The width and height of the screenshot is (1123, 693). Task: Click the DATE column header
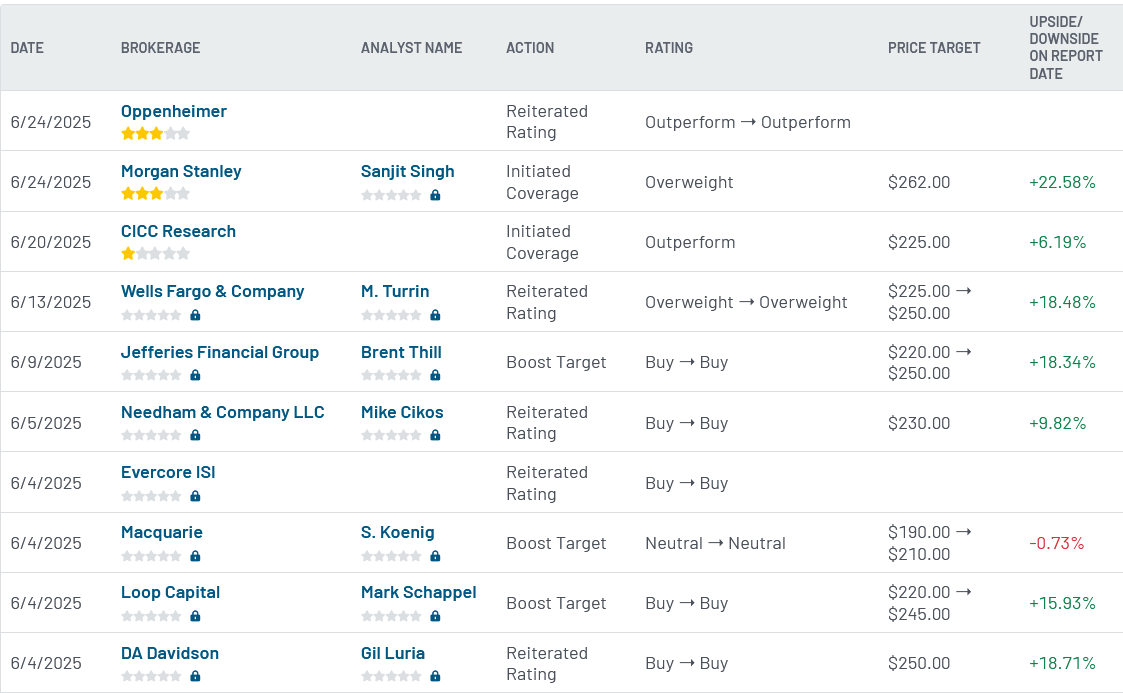(x=27, y=48)
